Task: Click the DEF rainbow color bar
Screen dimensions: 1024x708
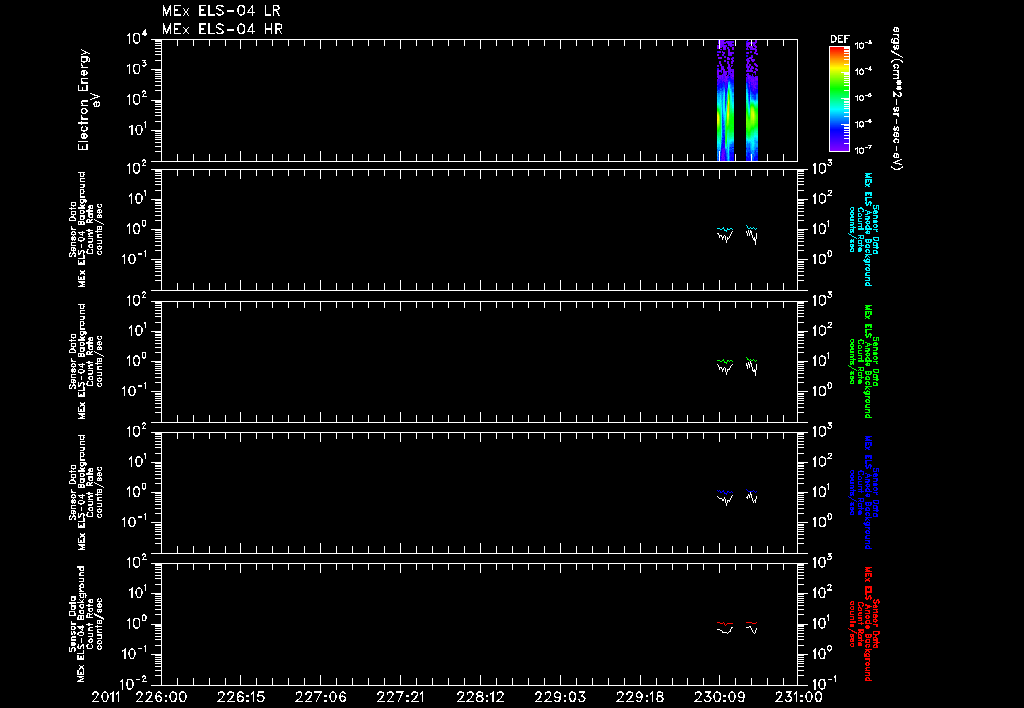Action: (x=839, y=99)
